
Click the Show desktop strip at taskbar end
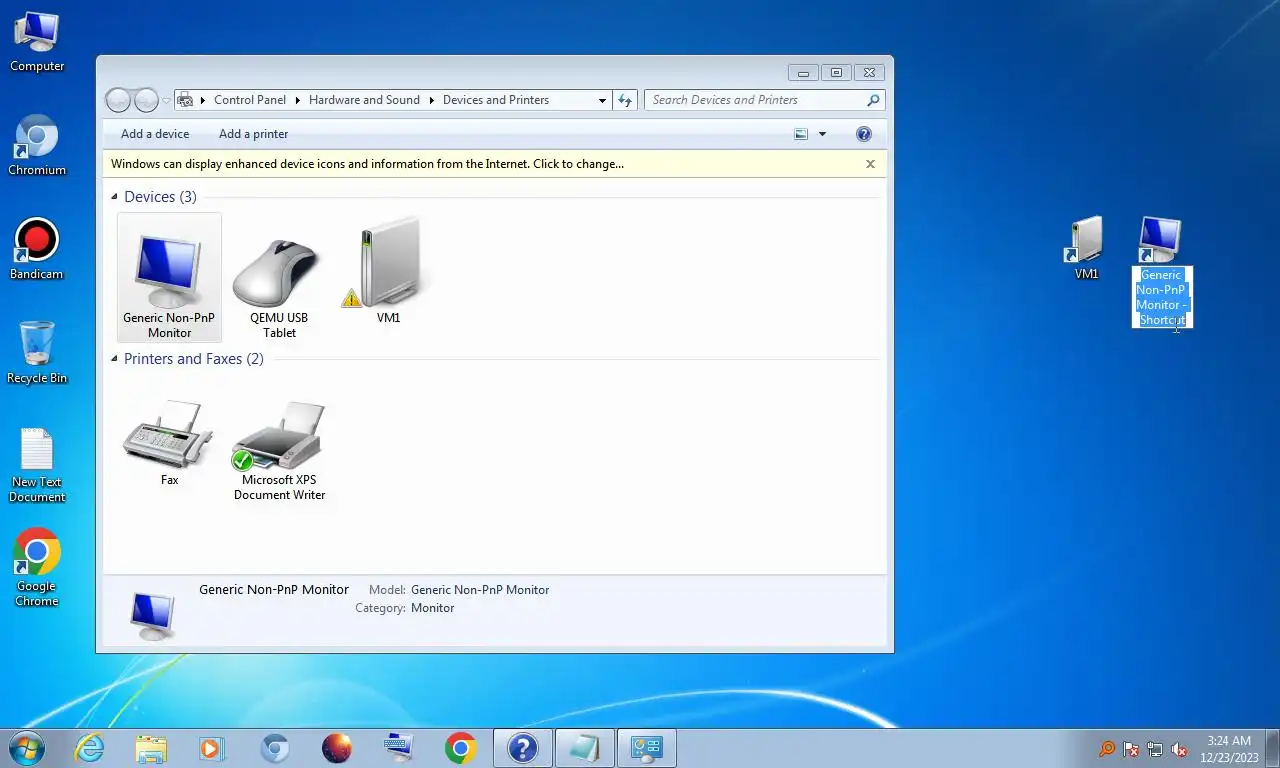click(x=1273, y=749)
